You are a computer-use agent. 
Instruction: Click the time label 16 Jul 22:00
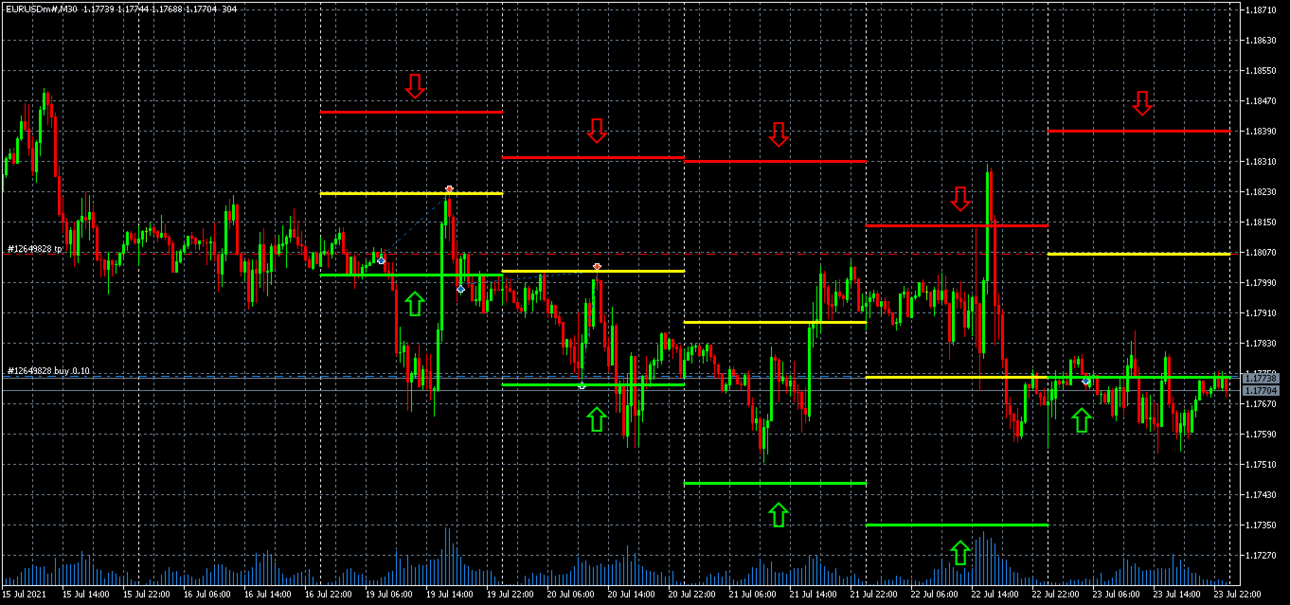coord(327,595)
